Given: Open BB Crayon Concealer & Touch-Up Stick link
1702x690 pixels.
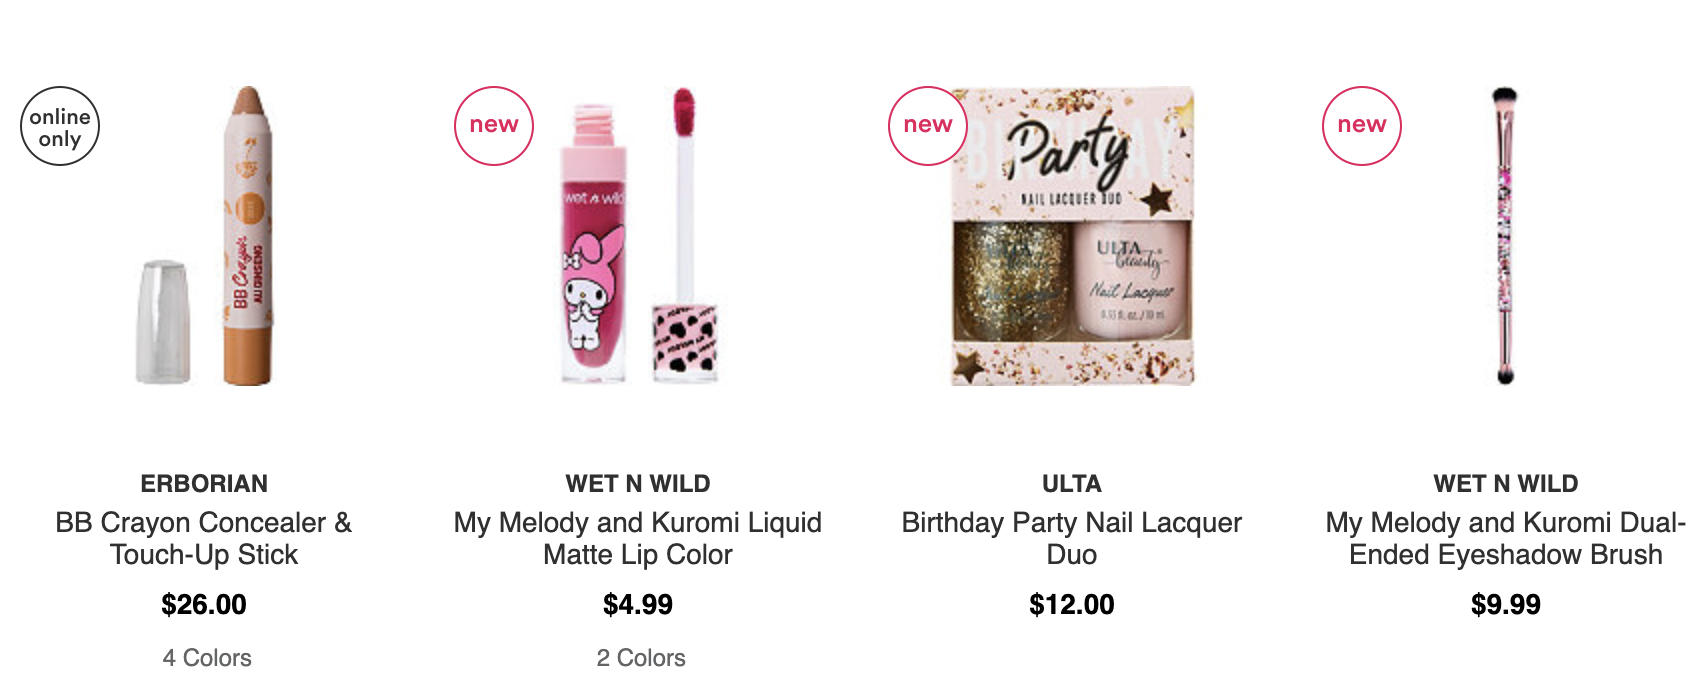Looking at the screenshot, I should point(204,538).
